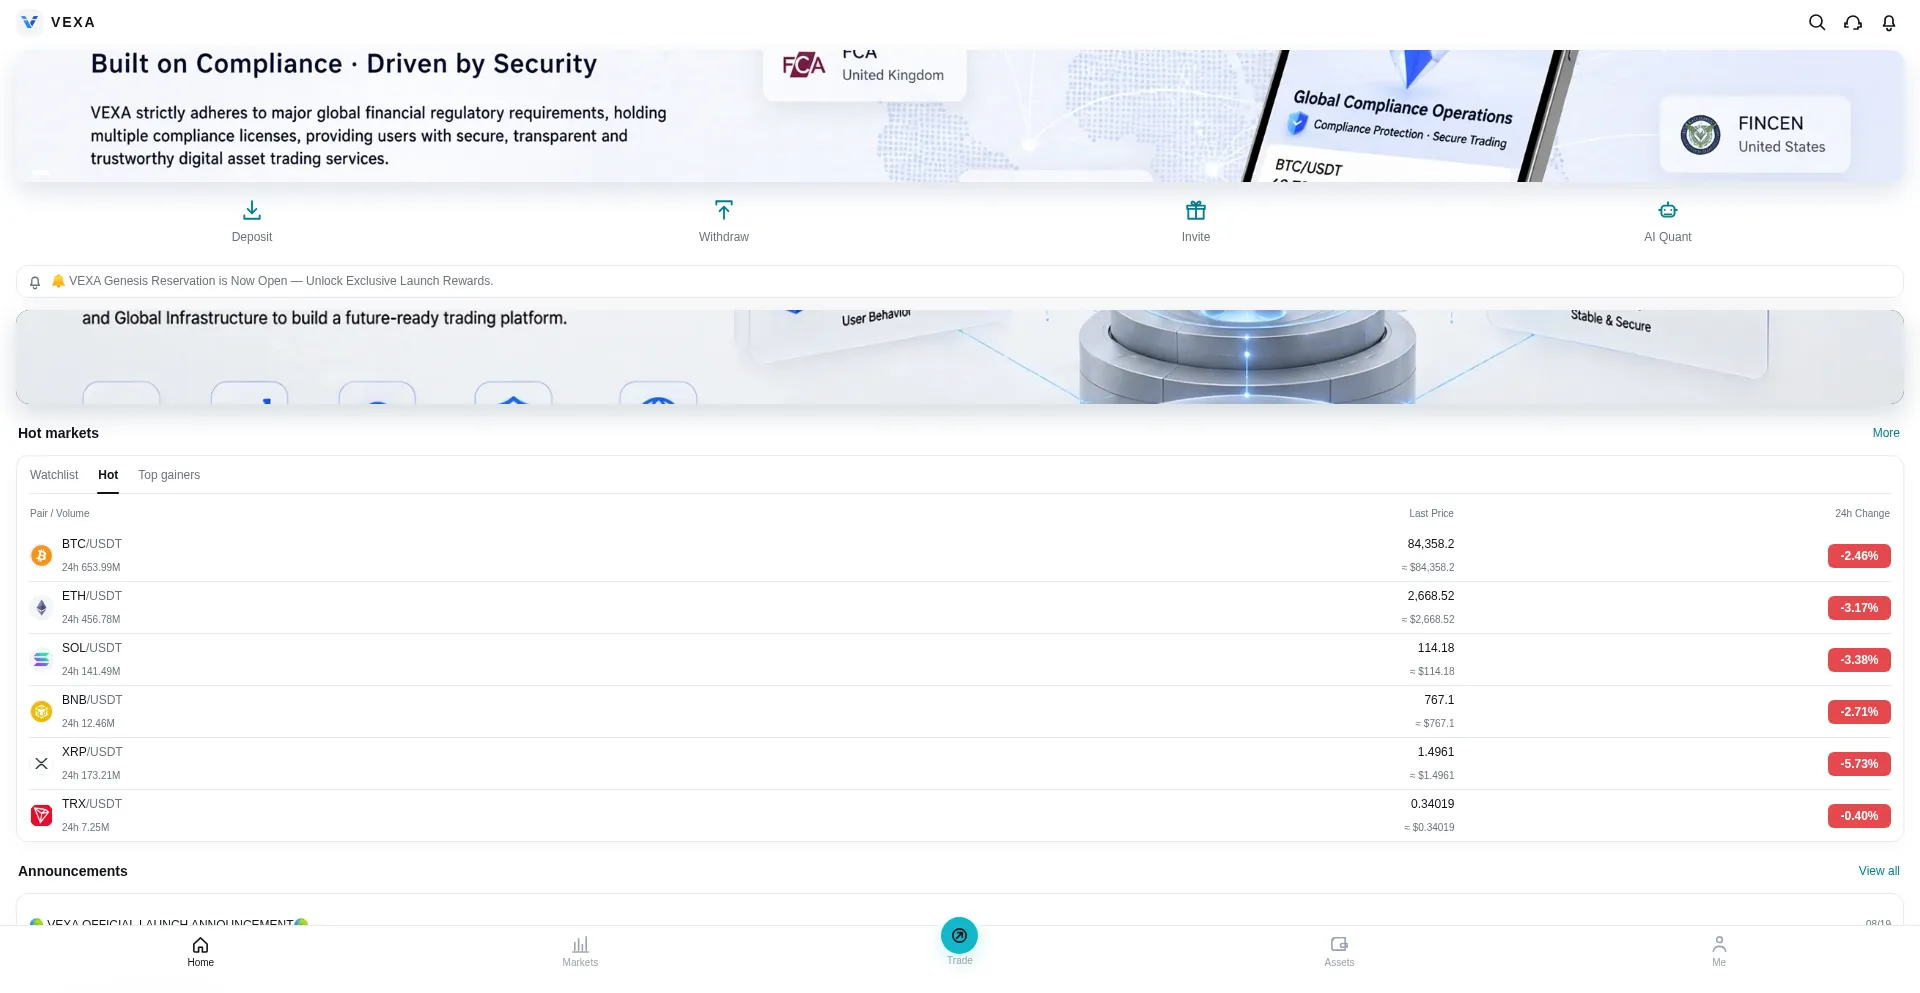Open the Me profile tab
This screenshot has height=993, width=1920.
coord(1719,952)
